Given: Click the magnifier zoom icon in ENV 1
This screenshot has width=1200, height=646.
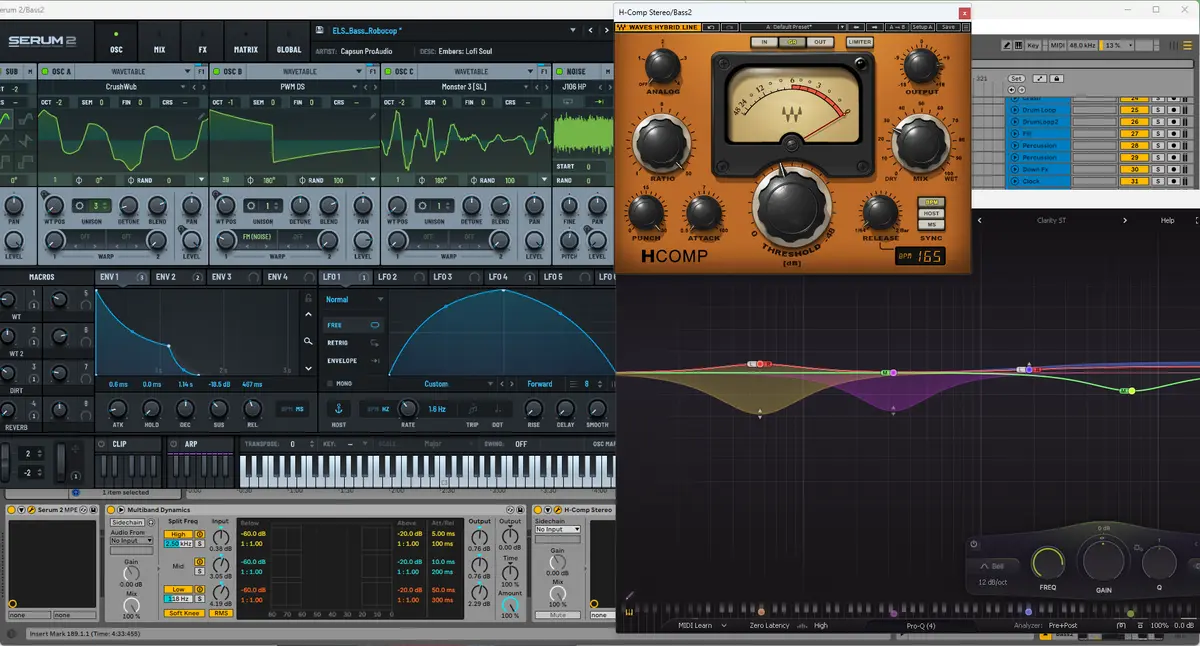Looking at the screenshot, I should click(x=308, y=341).
